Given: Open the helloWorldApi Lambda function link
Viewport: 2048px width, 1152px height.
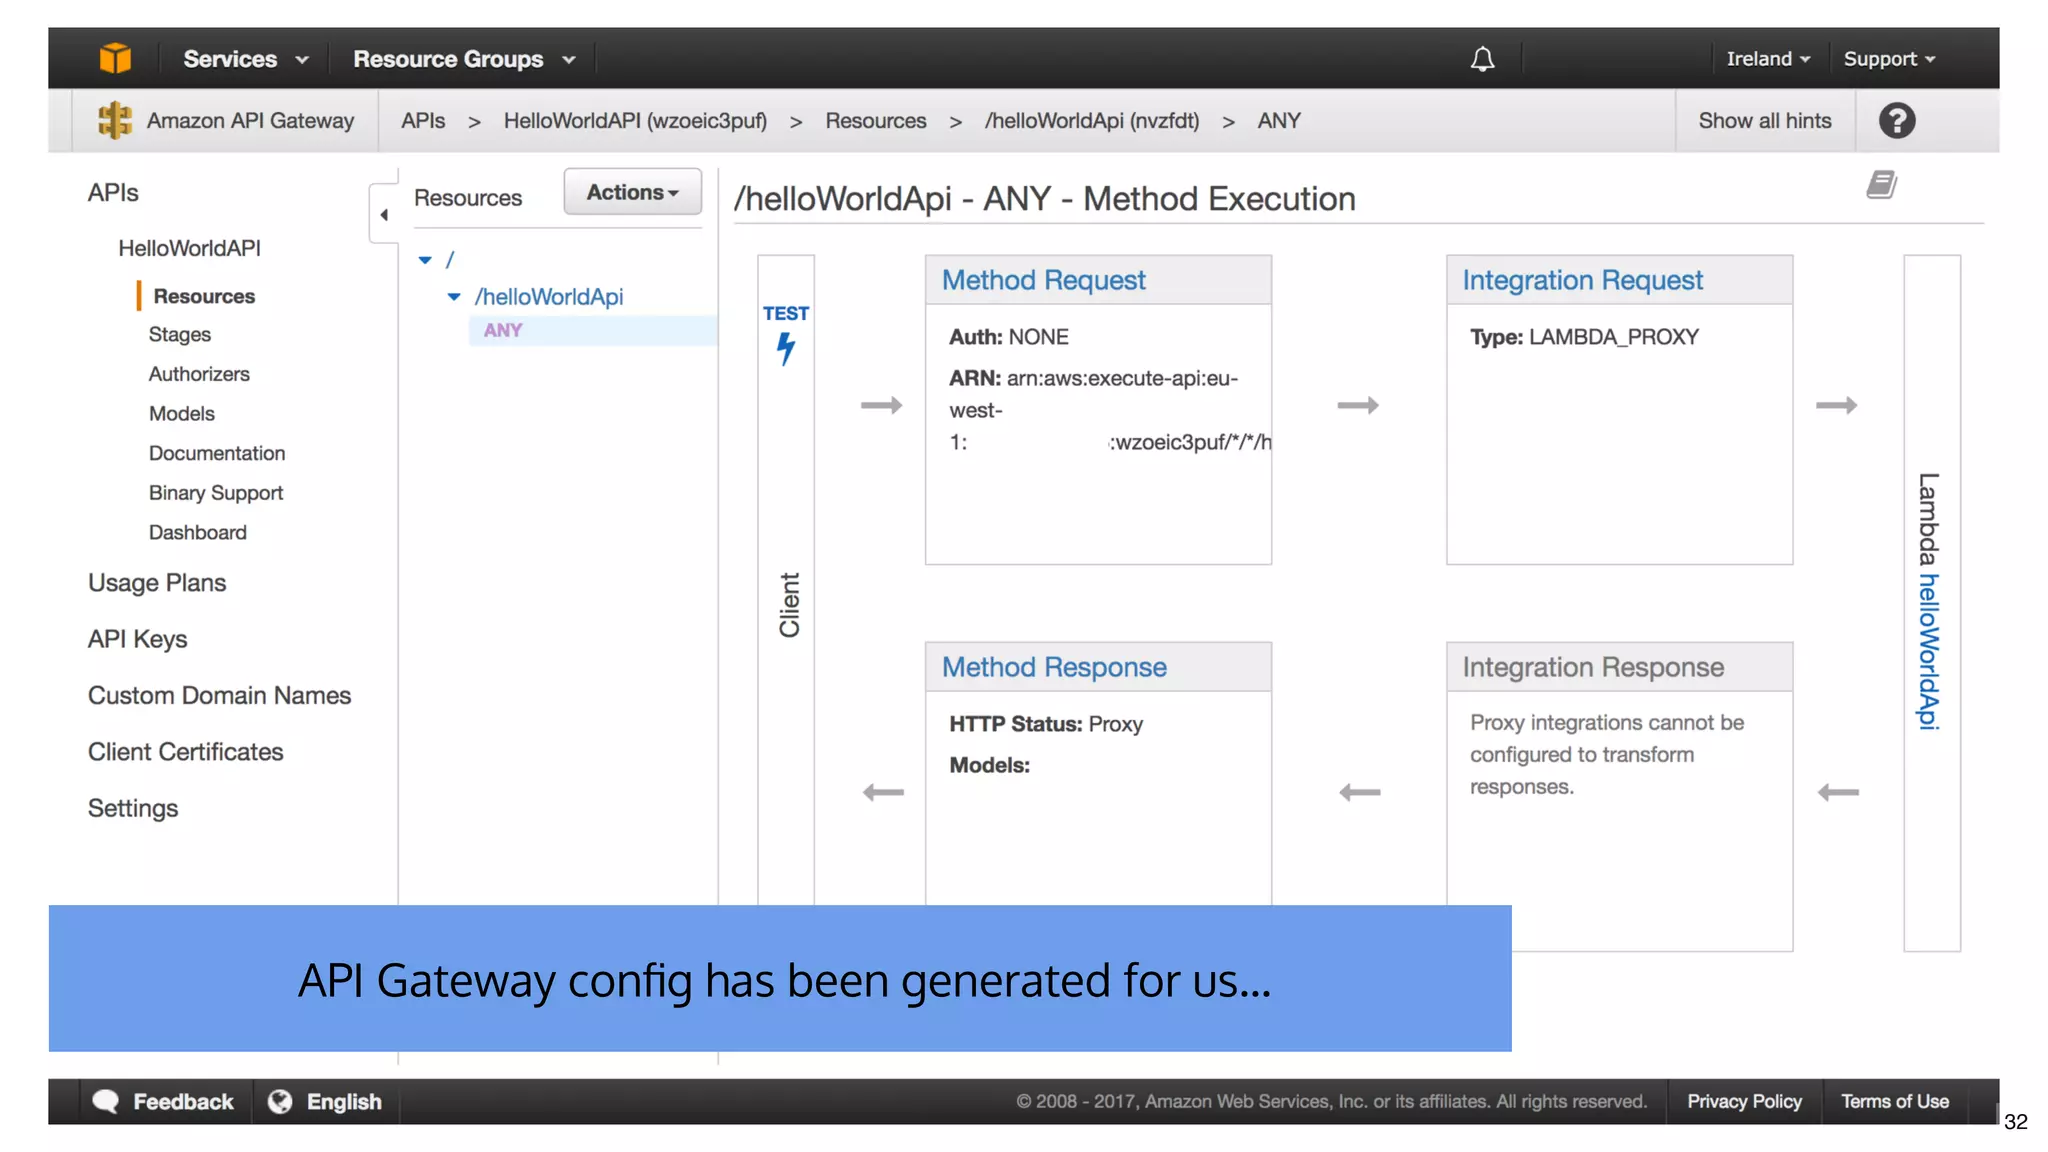Looking at the screenshot, I should [x=1929, y=652].
